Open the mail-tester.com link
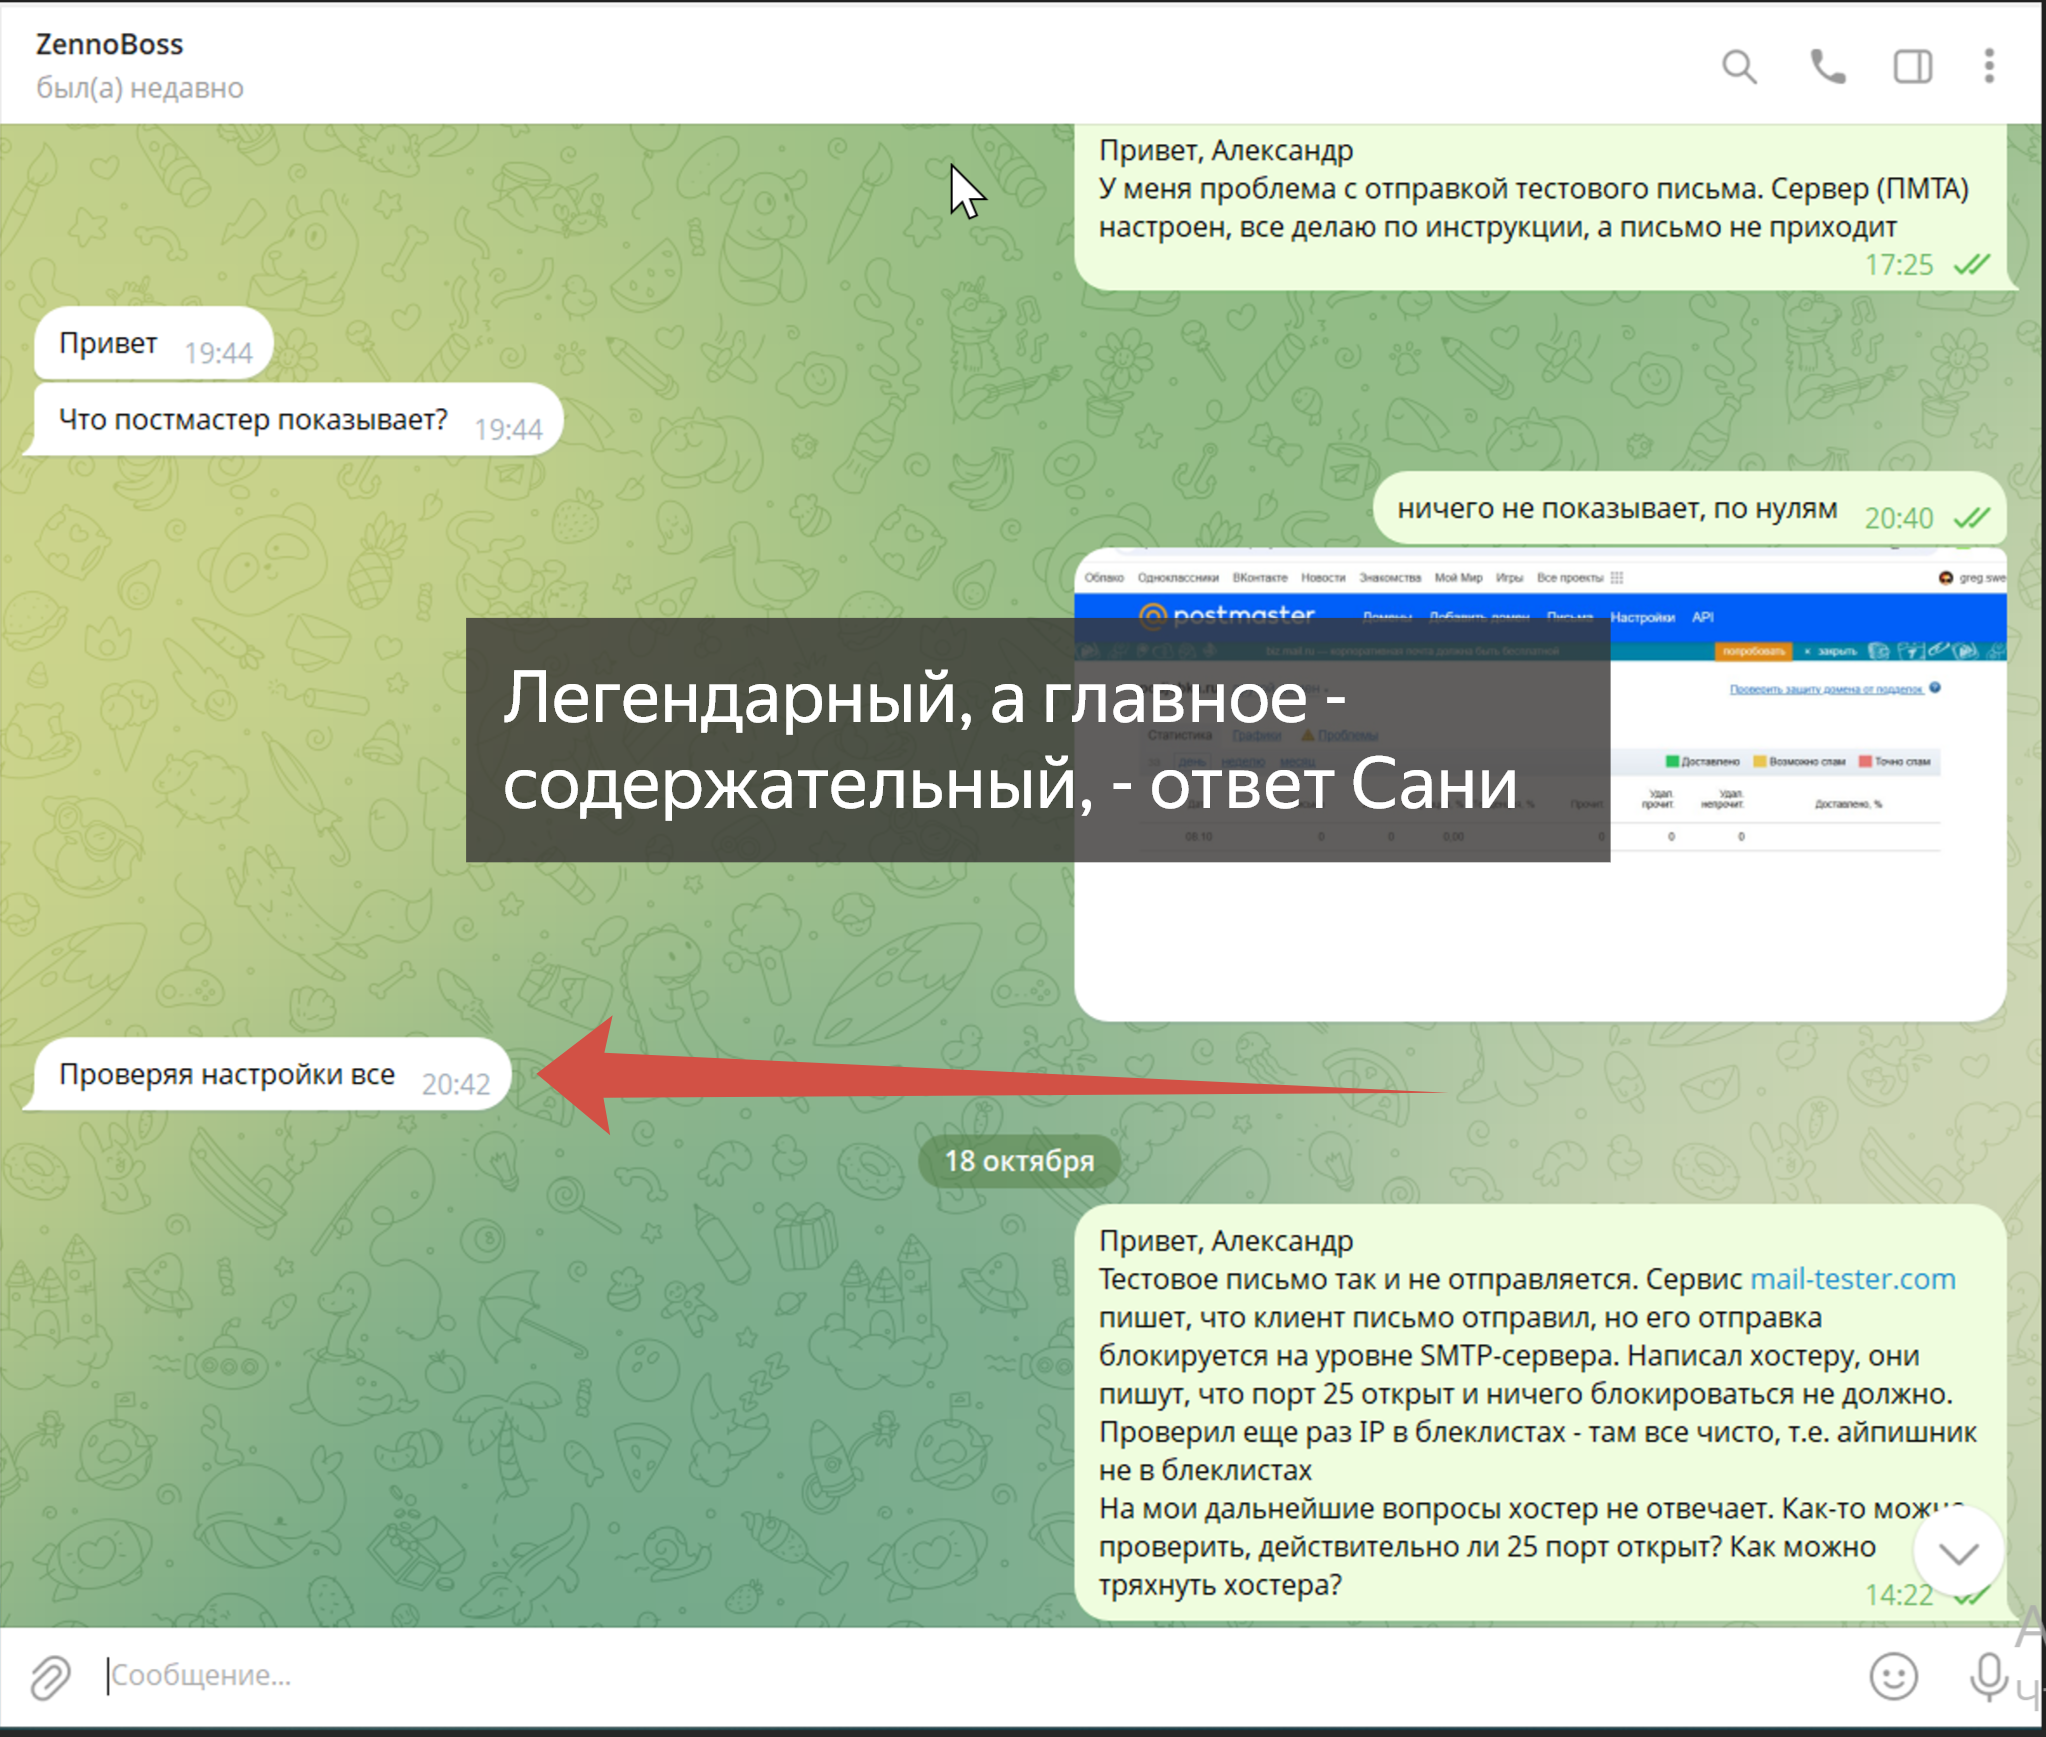This screenshot has width=2046, height=1737. (x=1852, y=1279)
